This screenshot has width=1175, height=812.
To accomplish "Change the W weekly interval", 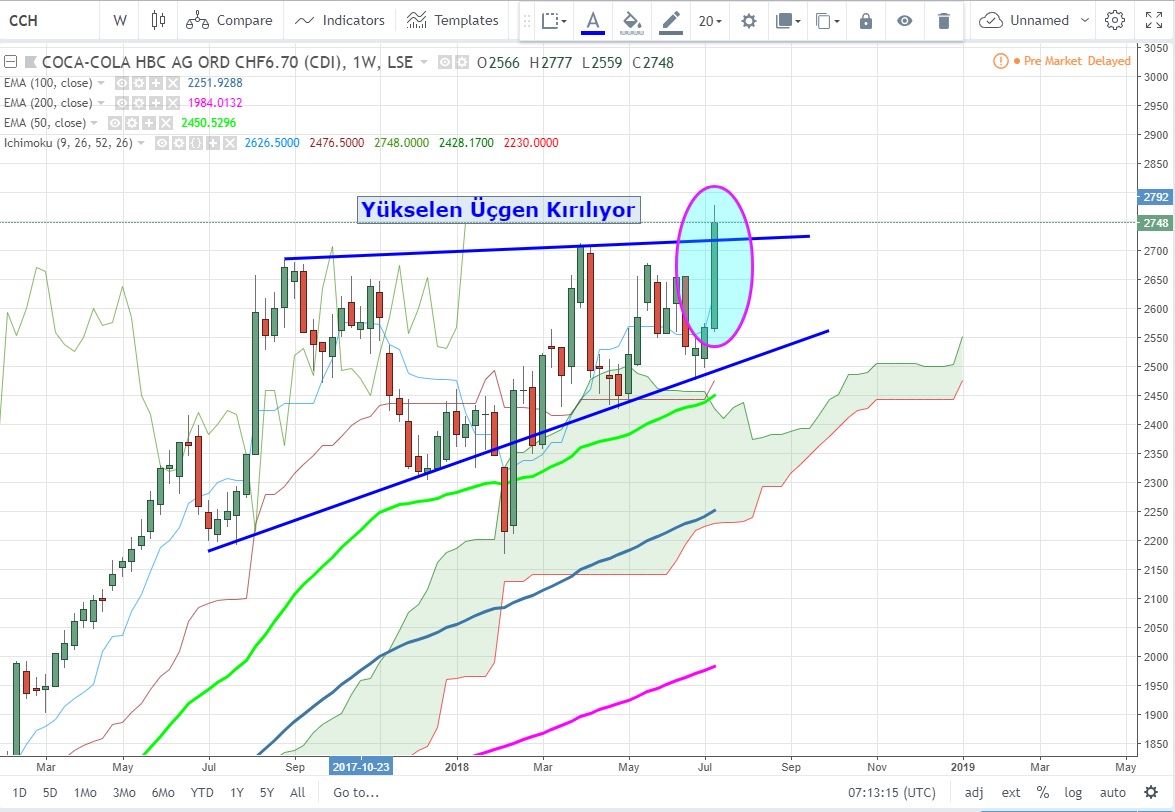I will [120, 20].
